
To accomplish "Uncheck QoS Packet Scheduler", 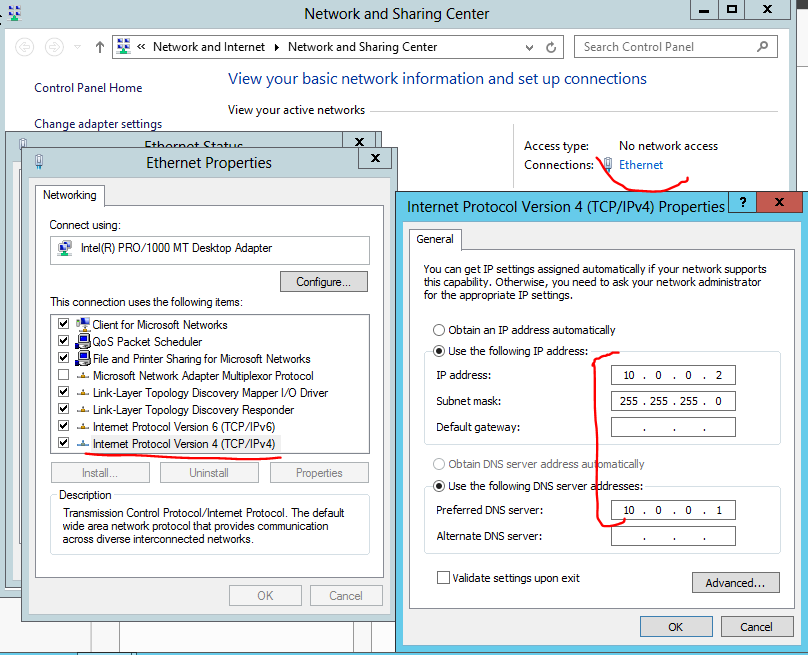I will (x=63, y=341).
